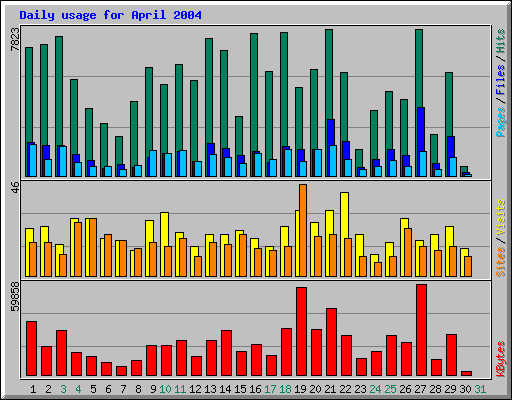Click the red 'KBytes' legend label

point(500,359)
